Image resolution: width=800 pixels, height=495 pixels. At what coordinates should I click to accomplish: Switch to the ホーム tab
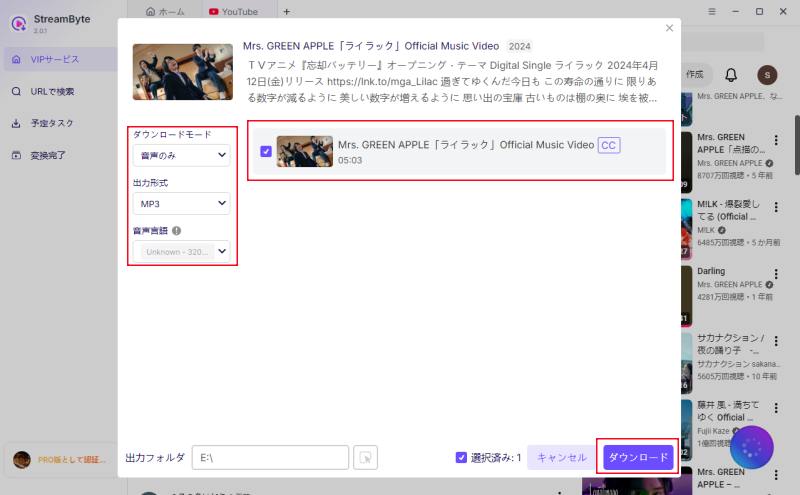tap(165, 11)
